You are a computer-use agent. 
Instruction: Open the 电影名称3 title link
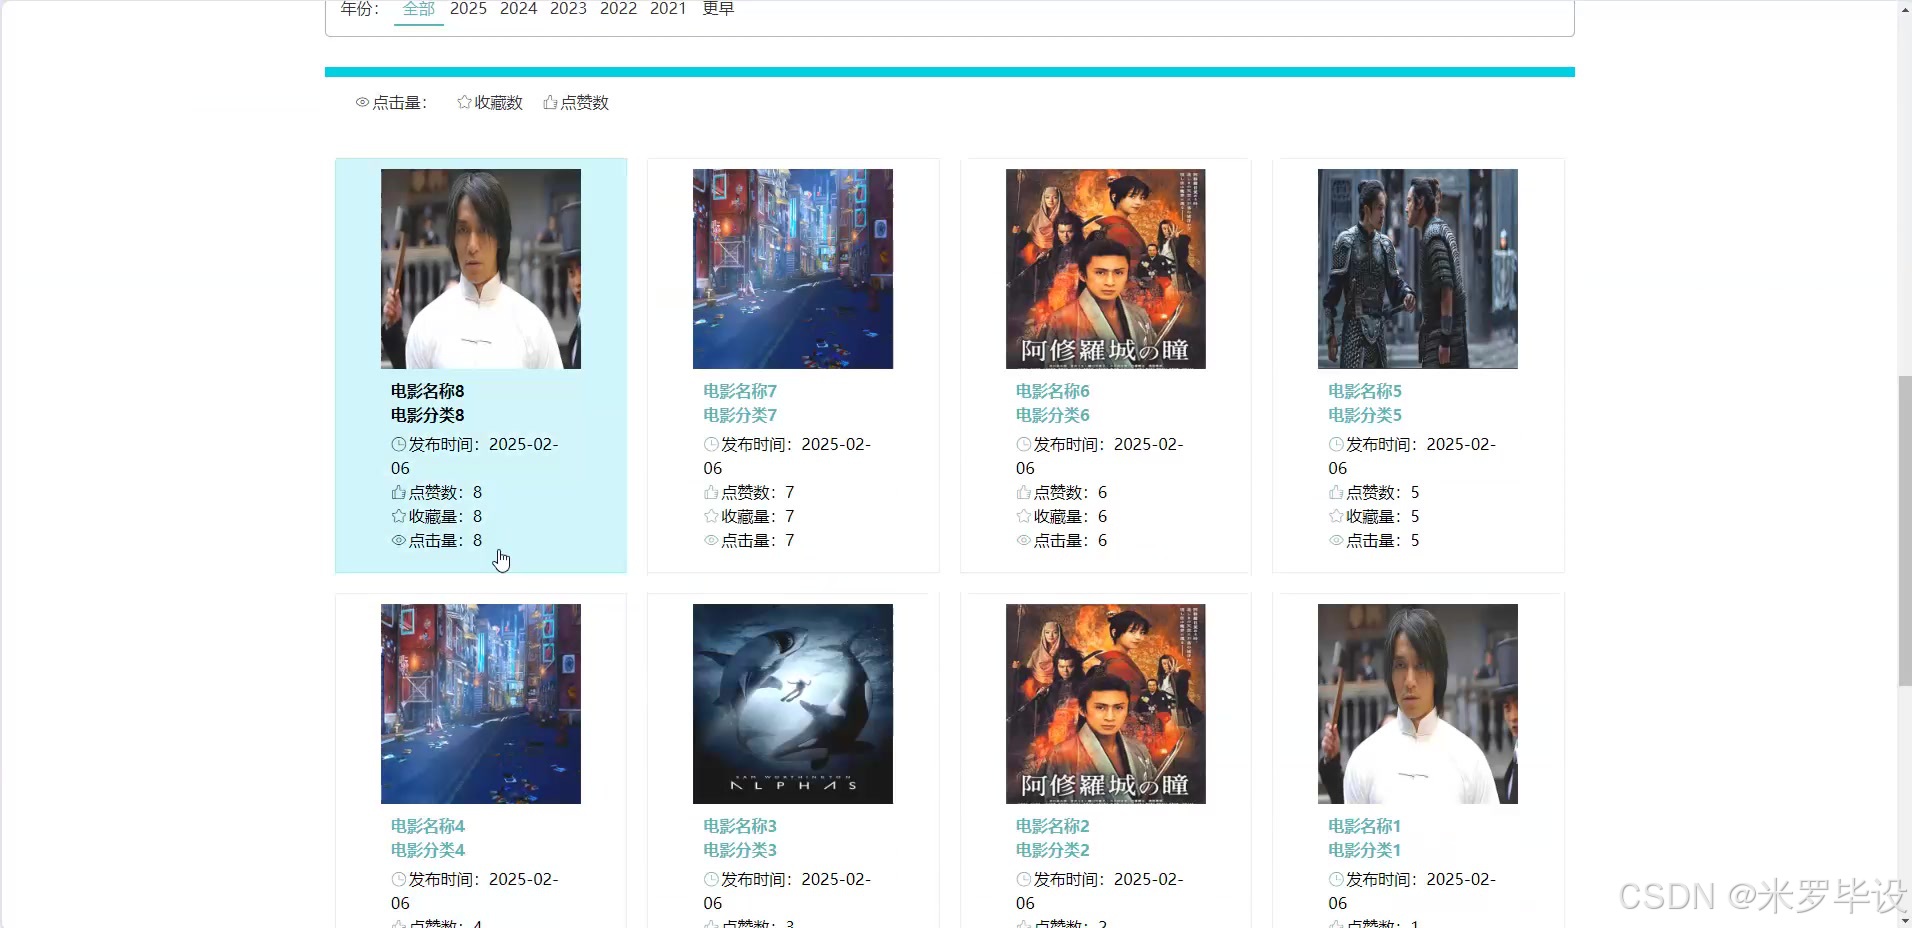(740, 826)
